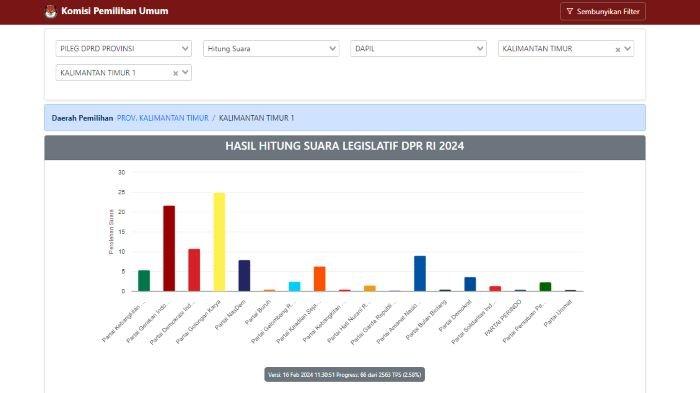Image resolution: width=700 pixels, height=393 pixels.
Task: Click the Partai Buruh axis label
Action: (258, 312)
